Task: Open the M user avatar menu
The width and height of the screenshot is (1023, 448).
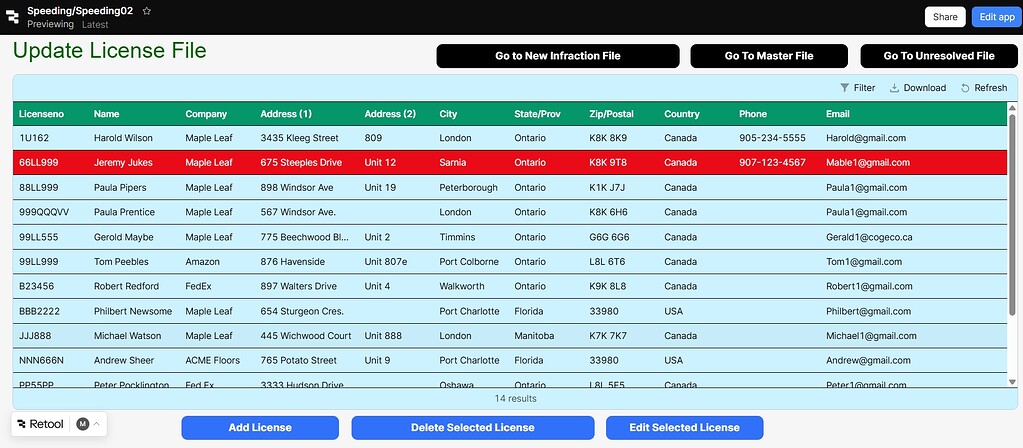Action: (x=82, y=424)
